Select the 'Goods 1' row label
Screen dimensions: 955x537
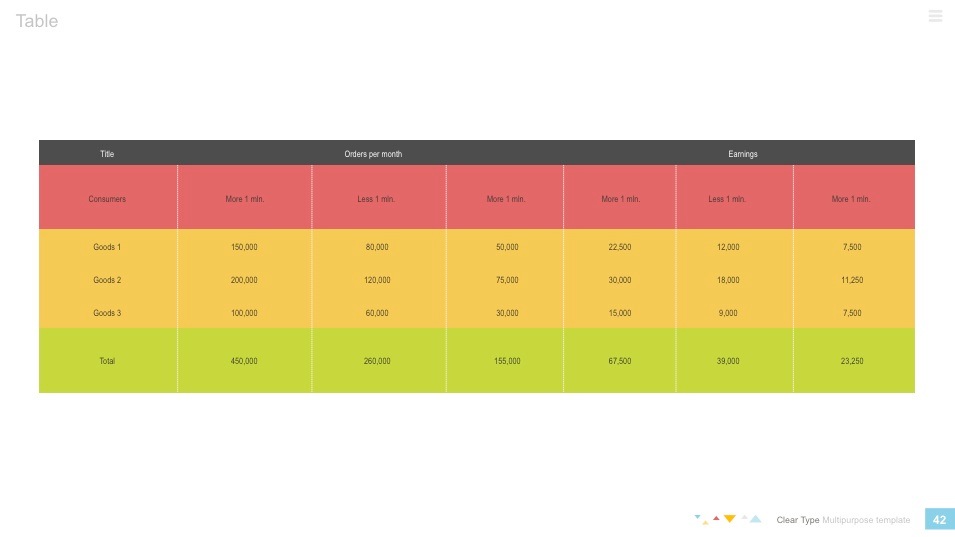(x=107, y=247)
